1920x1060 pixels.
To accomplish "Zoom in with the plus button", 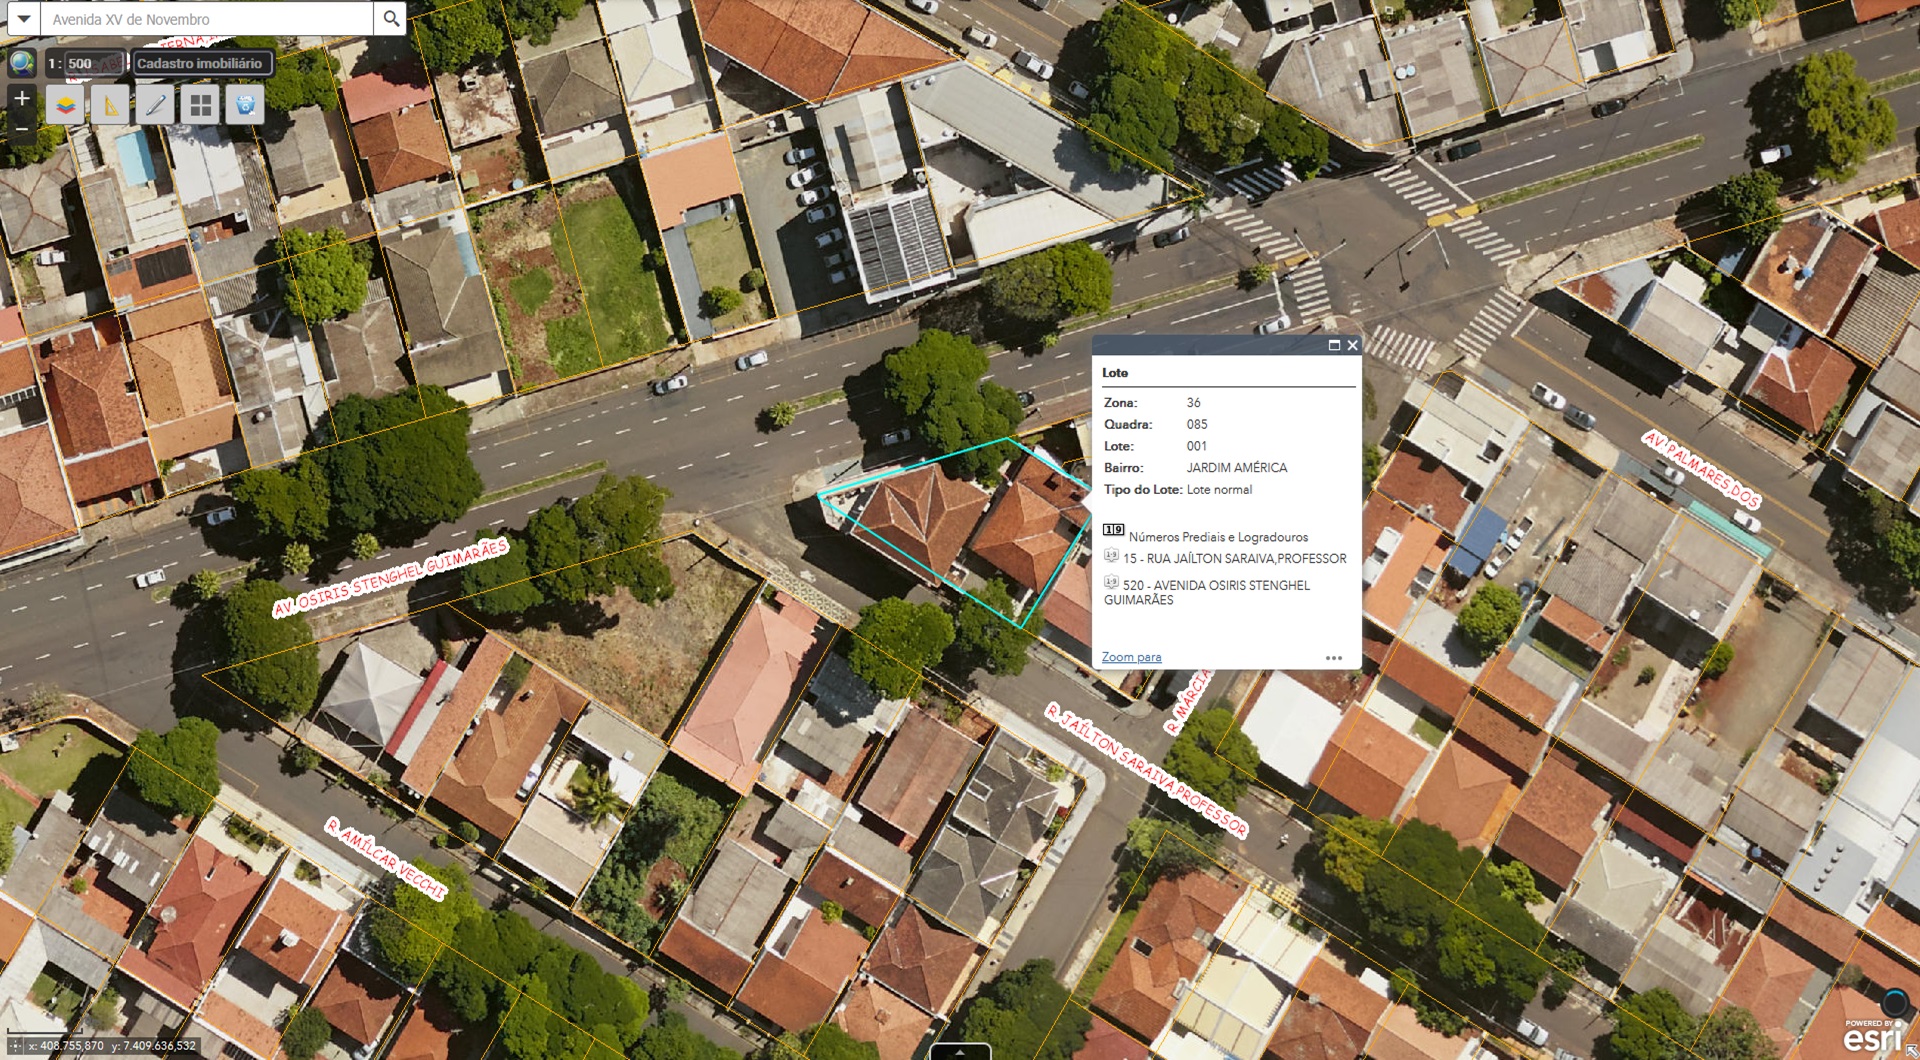I will pyautogui.click(x=22, y=98).
